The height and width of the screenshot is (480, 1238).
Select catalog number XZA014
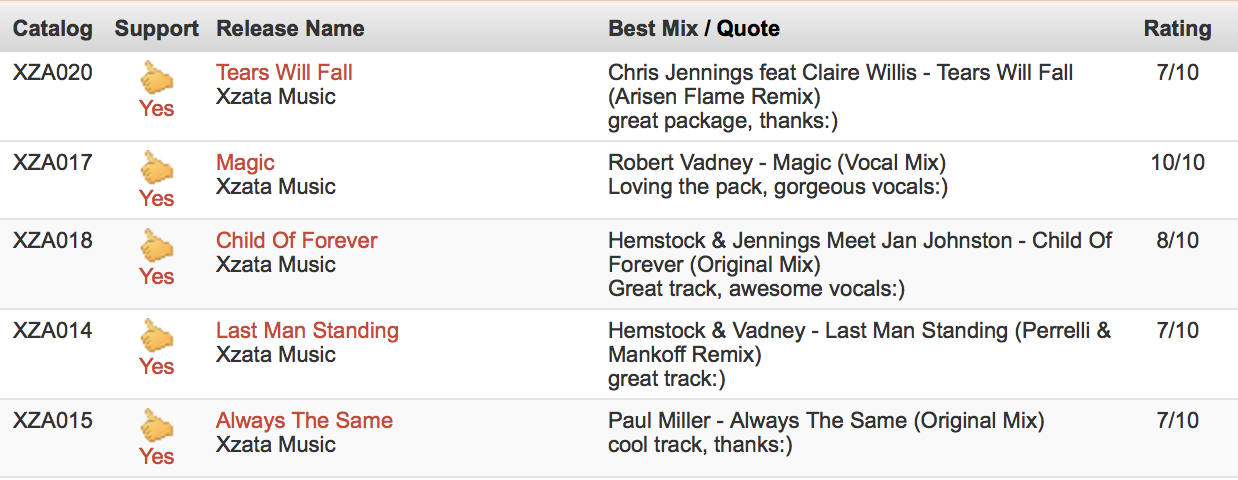pyautogui.click(x=53, y=330)
